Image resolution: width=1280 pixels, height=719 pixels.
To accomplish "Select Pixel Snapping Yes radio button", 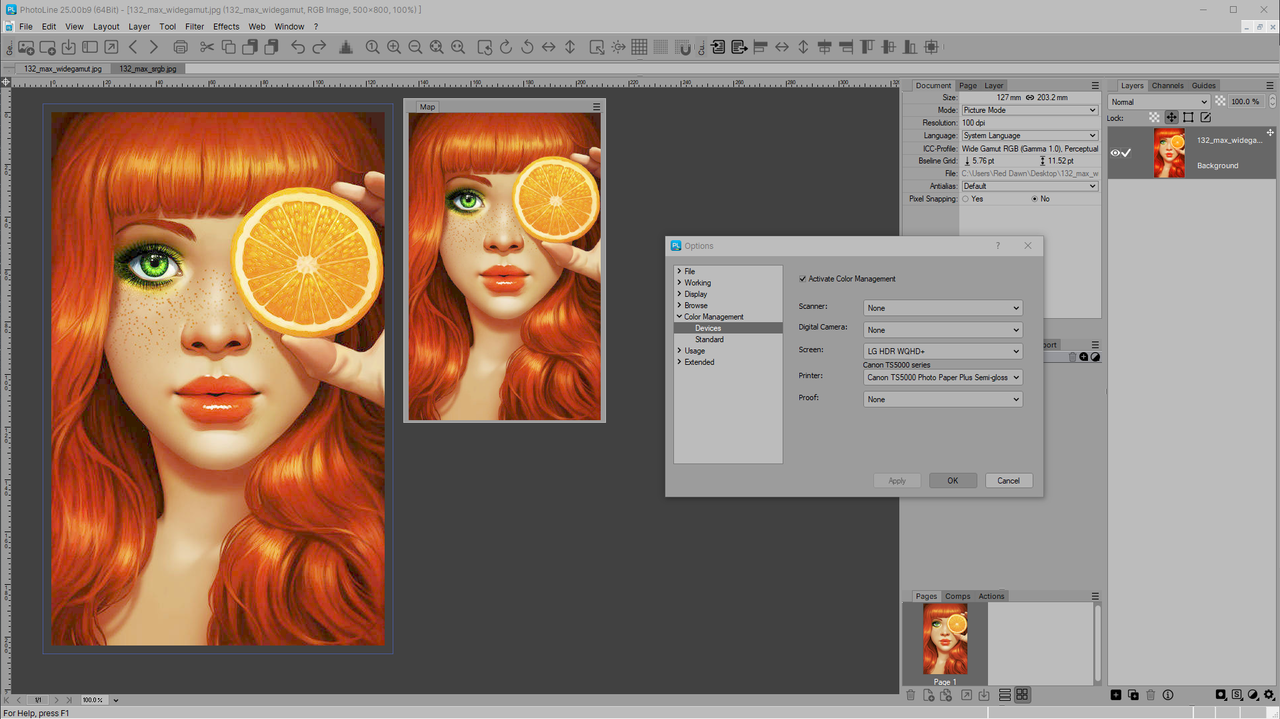I will click(x=966, y=199).
